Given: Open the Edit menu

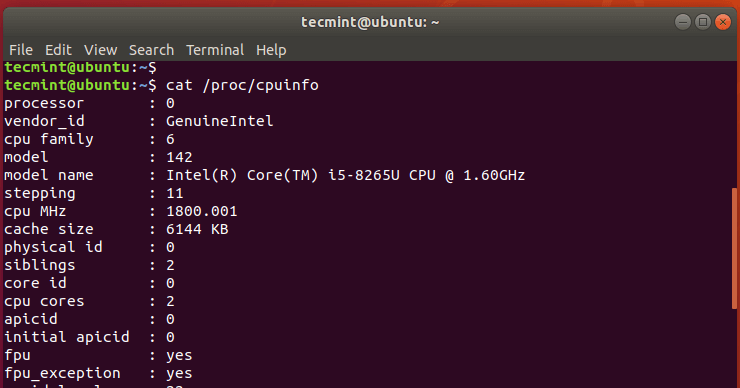Looking at the screenshot, I should pos(58,50).
